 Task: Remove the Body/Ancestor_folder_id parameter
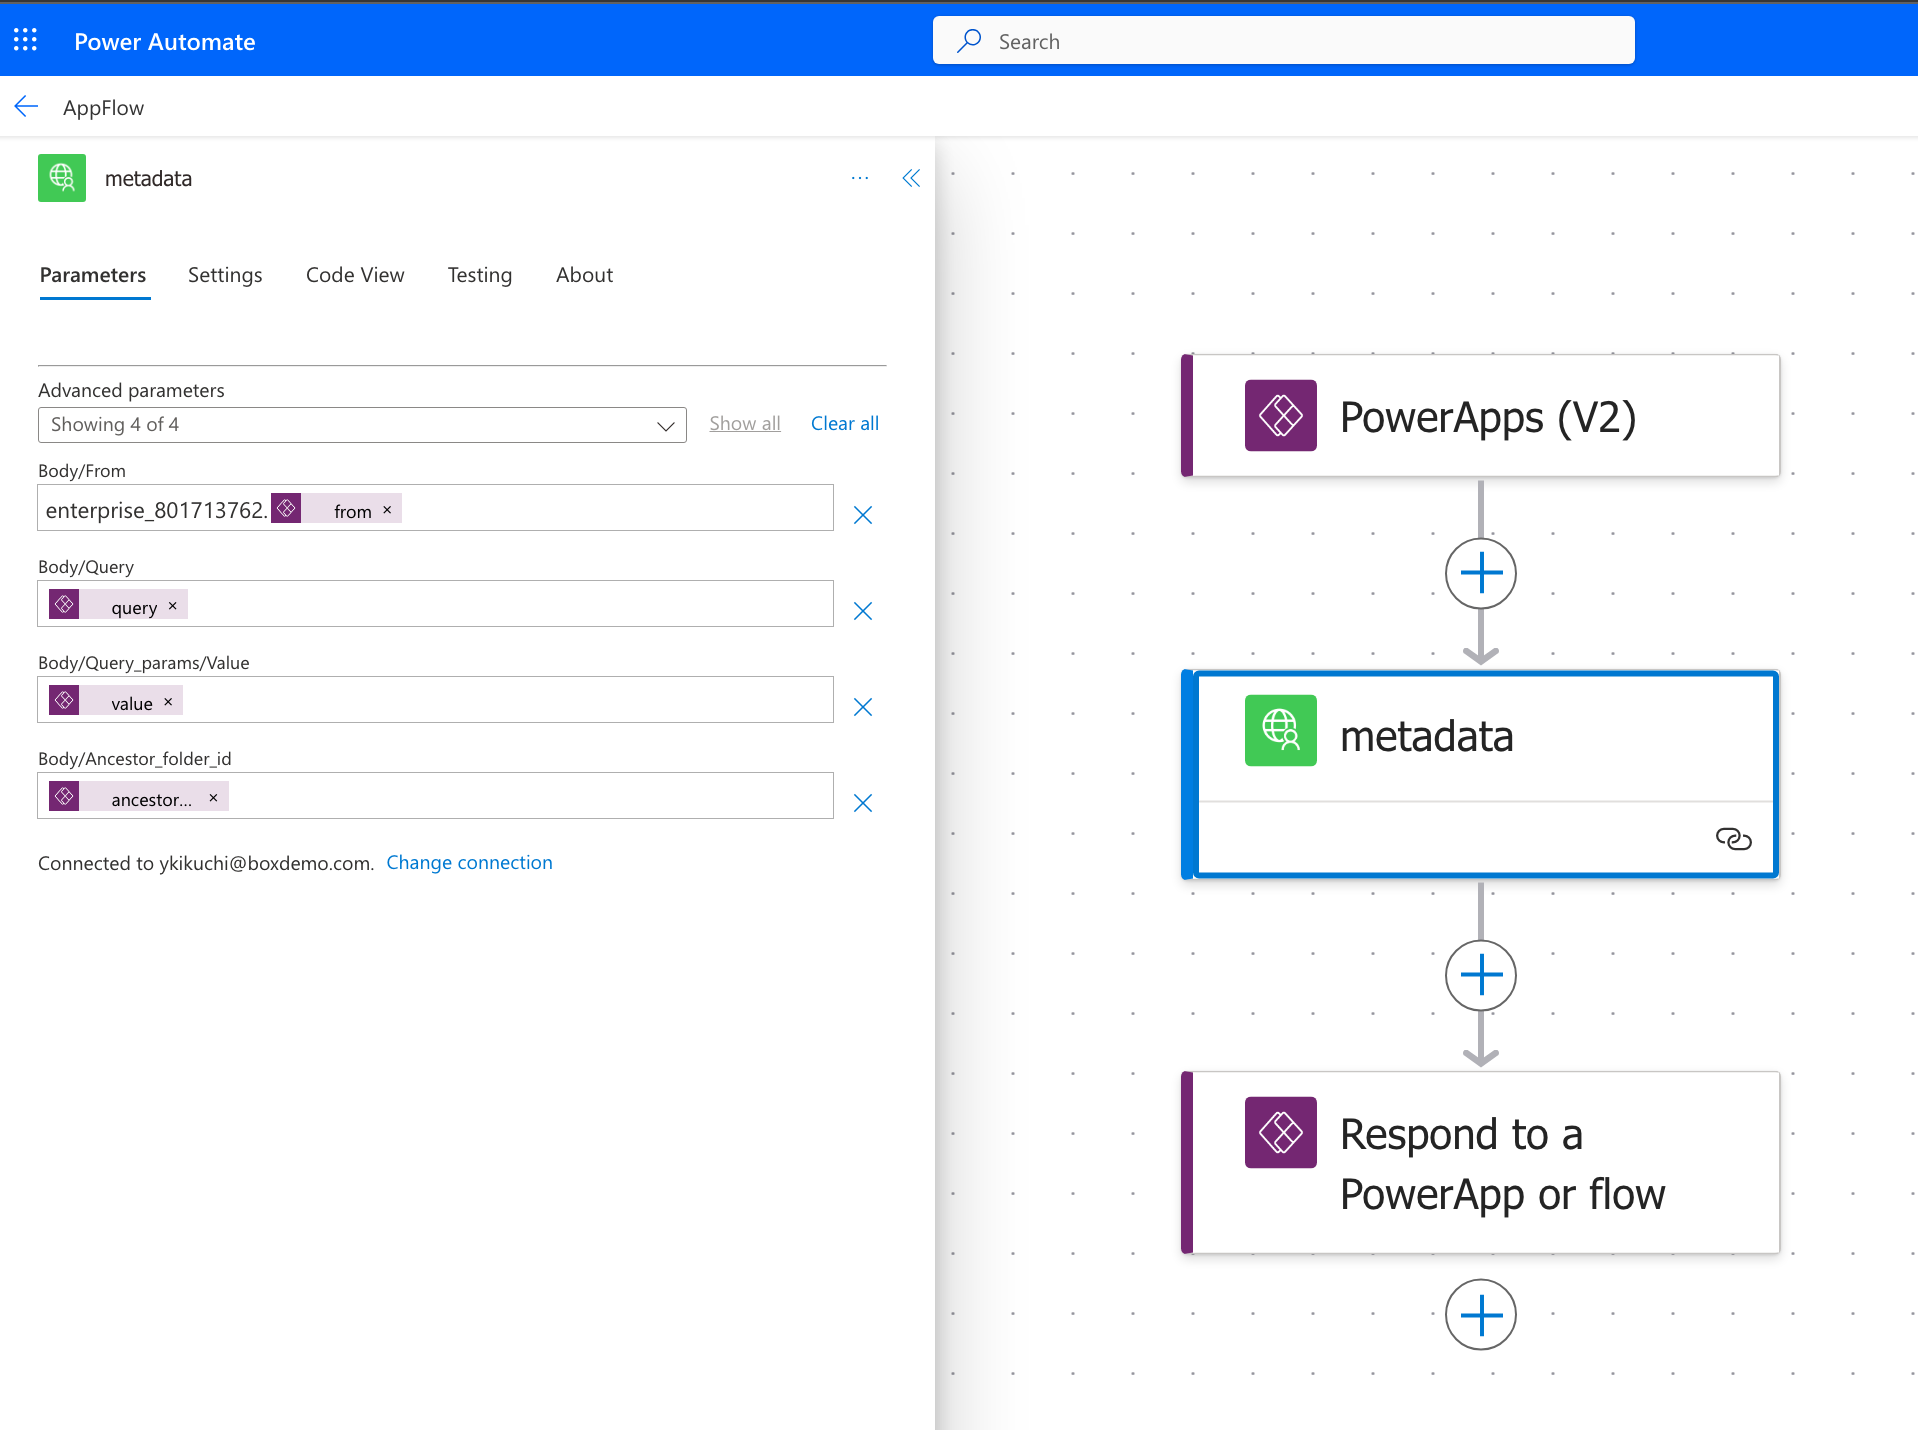point(863,803)
